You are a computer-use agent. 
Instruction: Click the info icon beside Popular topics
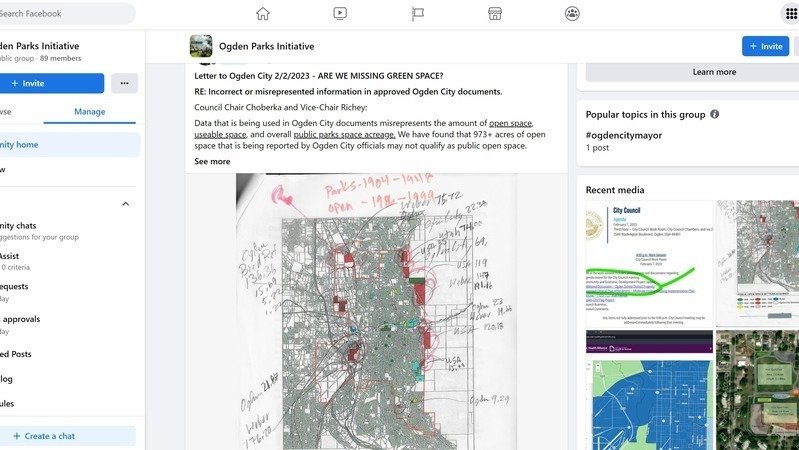click(x=714, y=114)
